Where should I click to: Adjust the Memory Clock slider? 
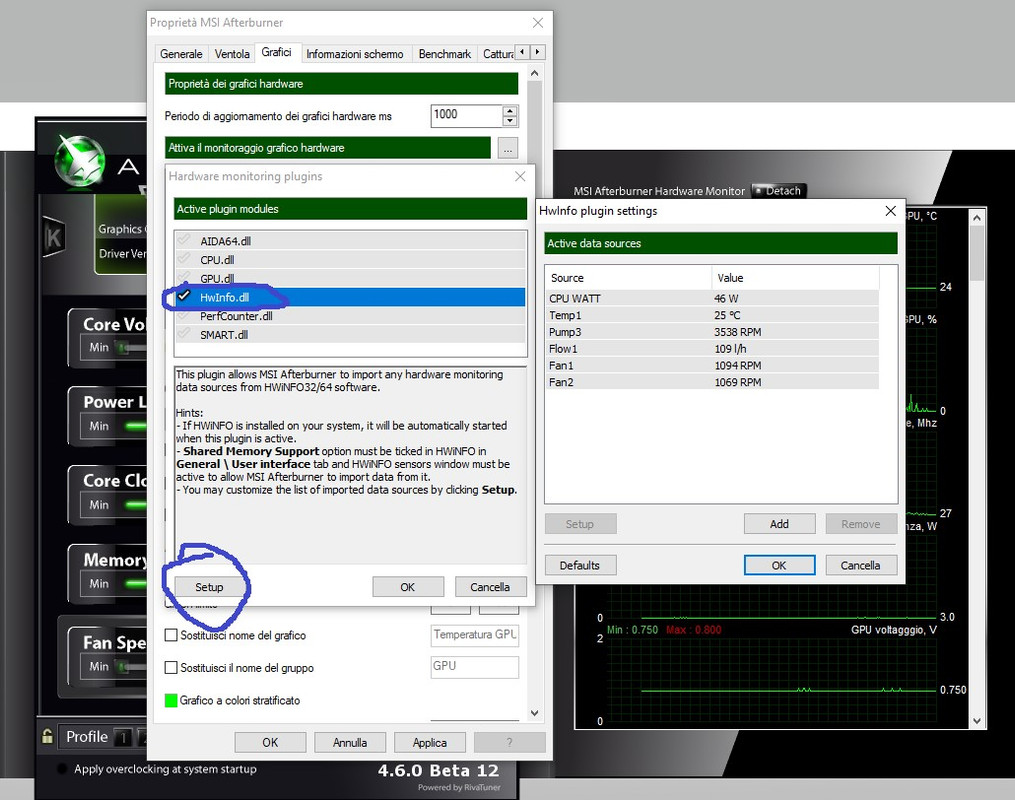point(136,584)
